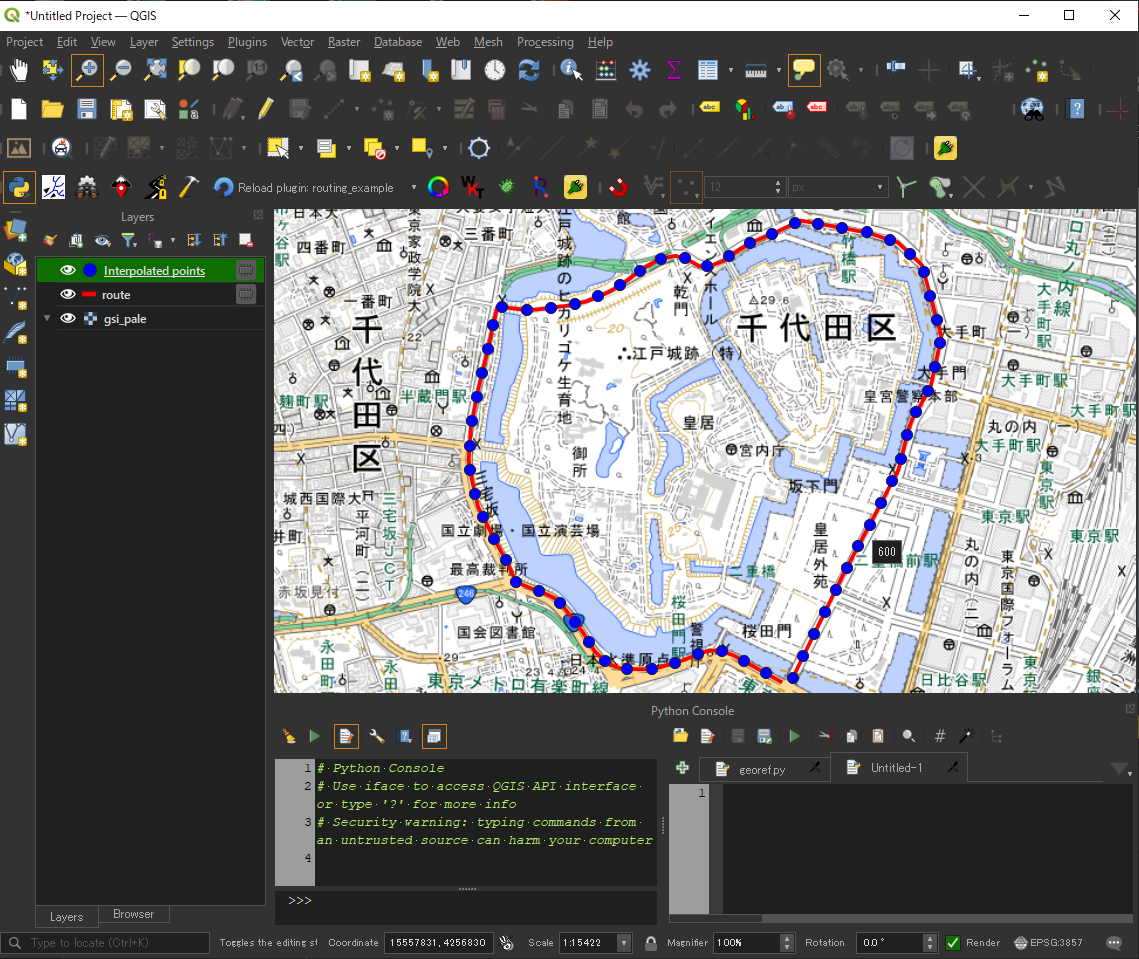Uncheck the Render checkbox in the status bar
Image resolution: width=1139 pixels, height=959 pixels.
pos(953,942)
